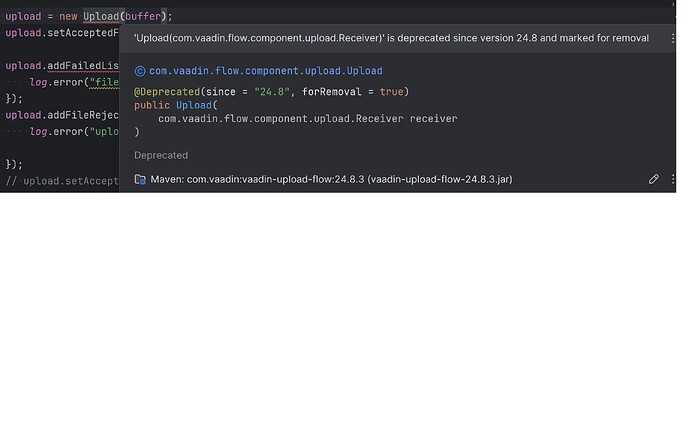Click the Receiver parameter type in popup
Viewport: 690px width, 431px height.
281,118
